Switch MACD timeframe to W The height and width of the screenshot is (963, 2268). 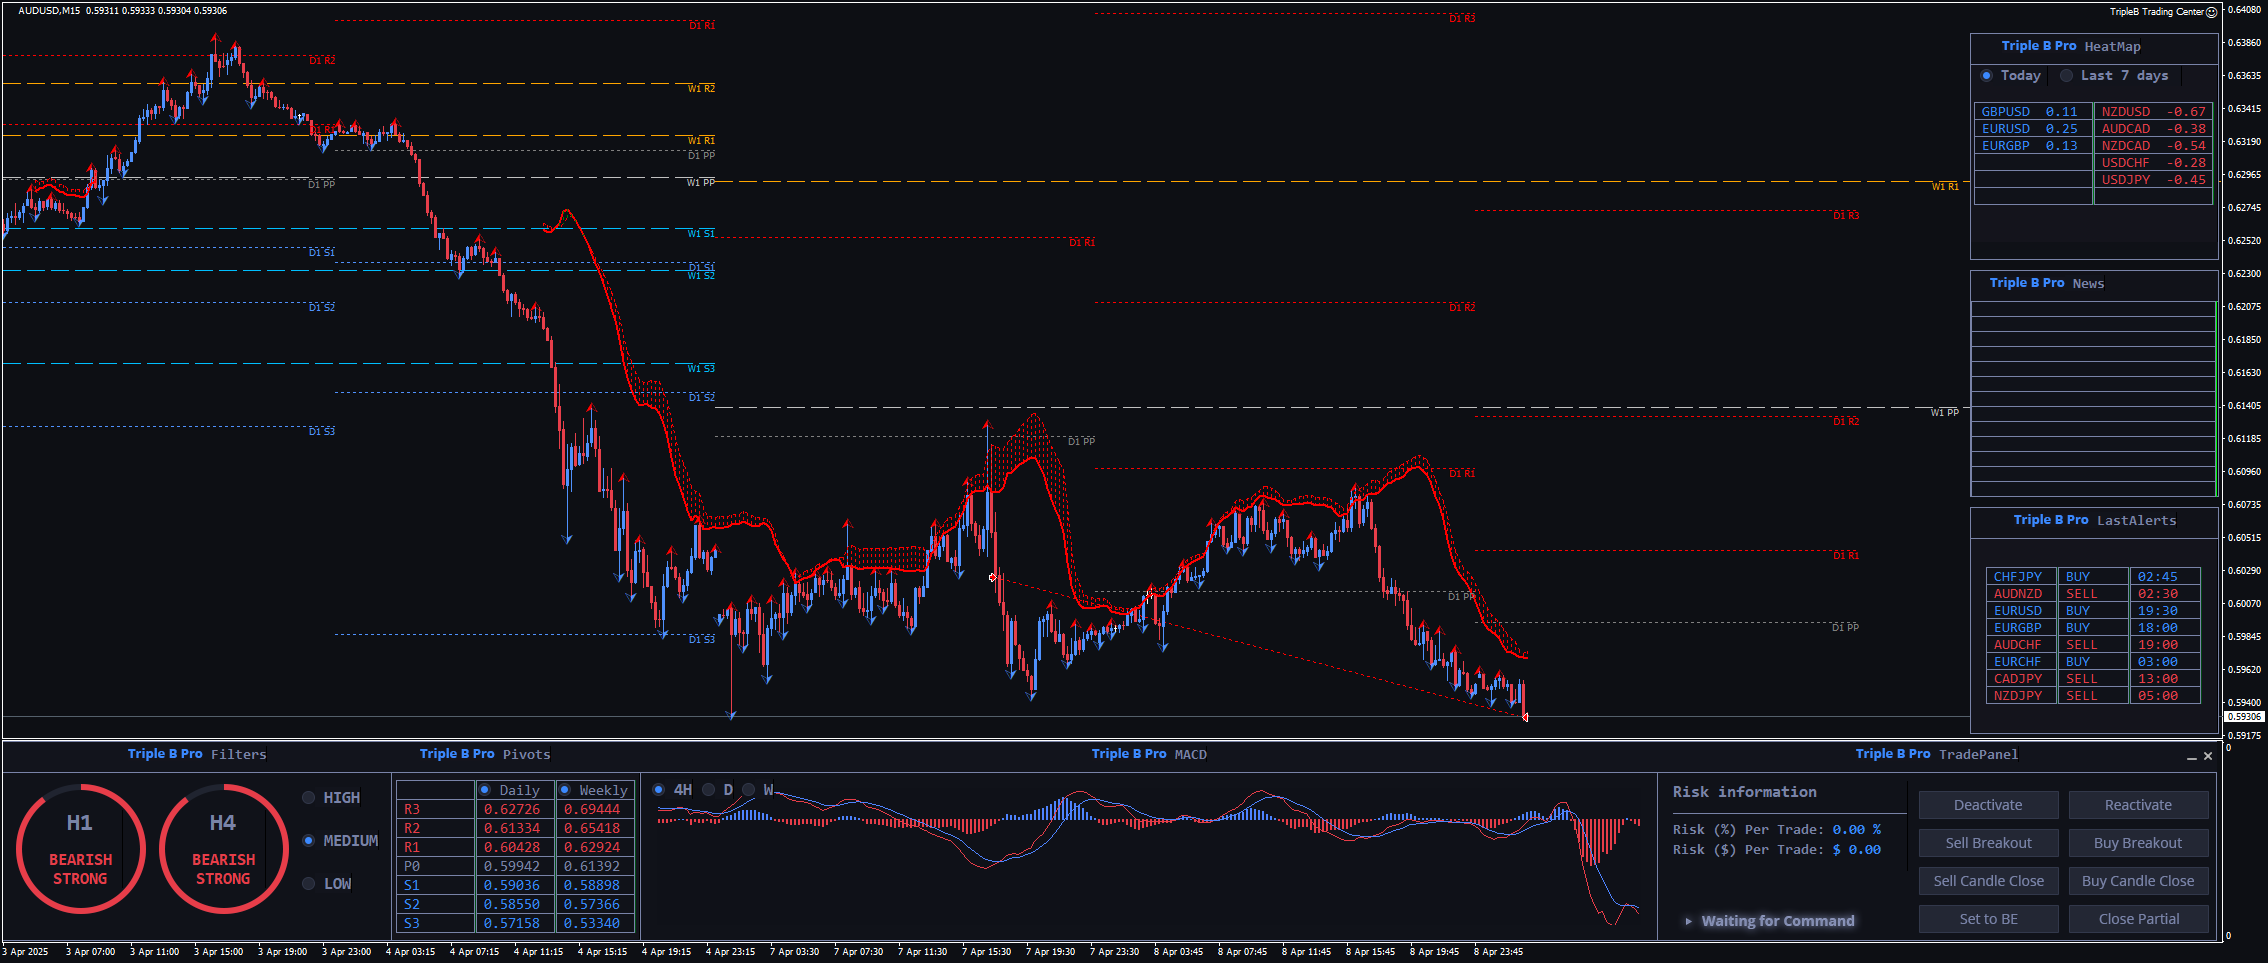749,790
